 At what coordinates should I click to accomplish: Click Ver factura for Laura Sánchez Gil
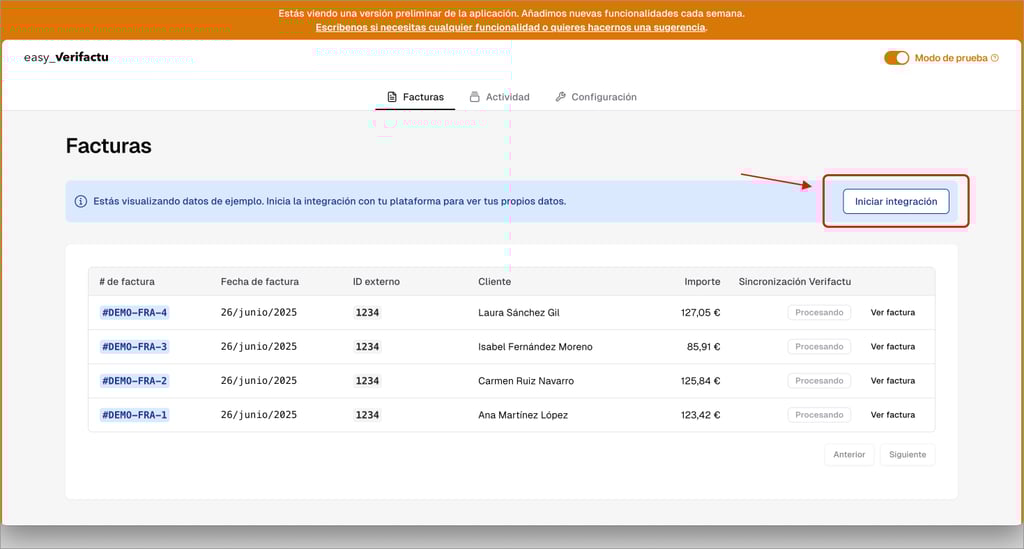click(x=892, y=313)
